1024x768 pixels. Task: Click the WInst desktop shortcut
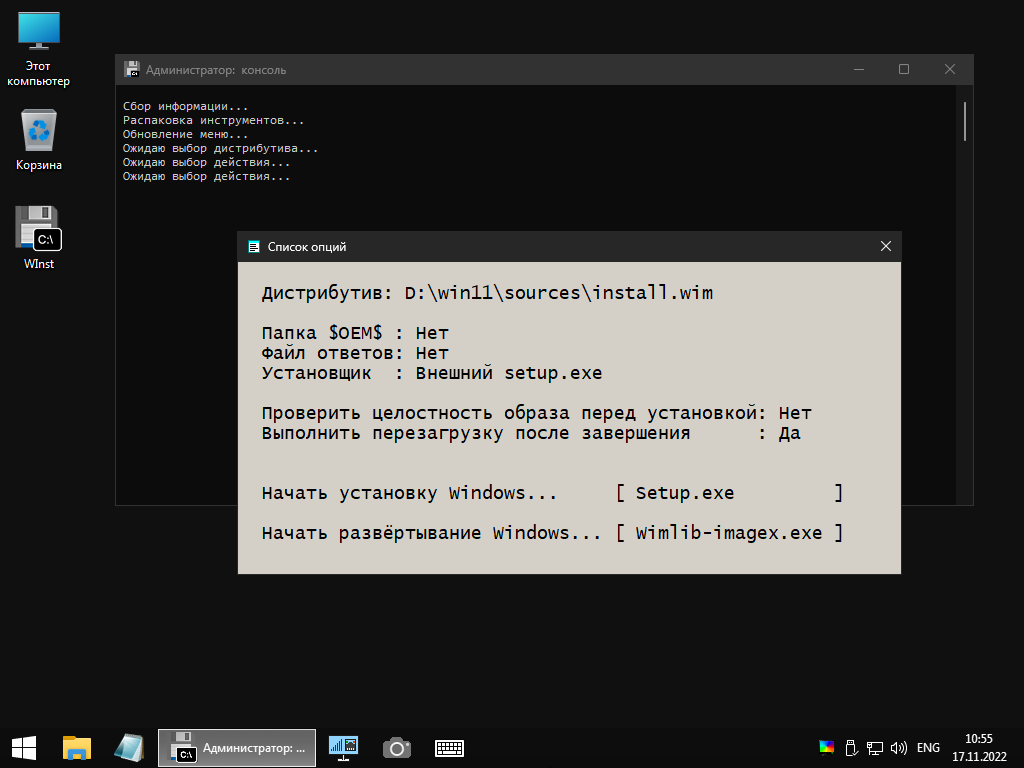(39, 237)
